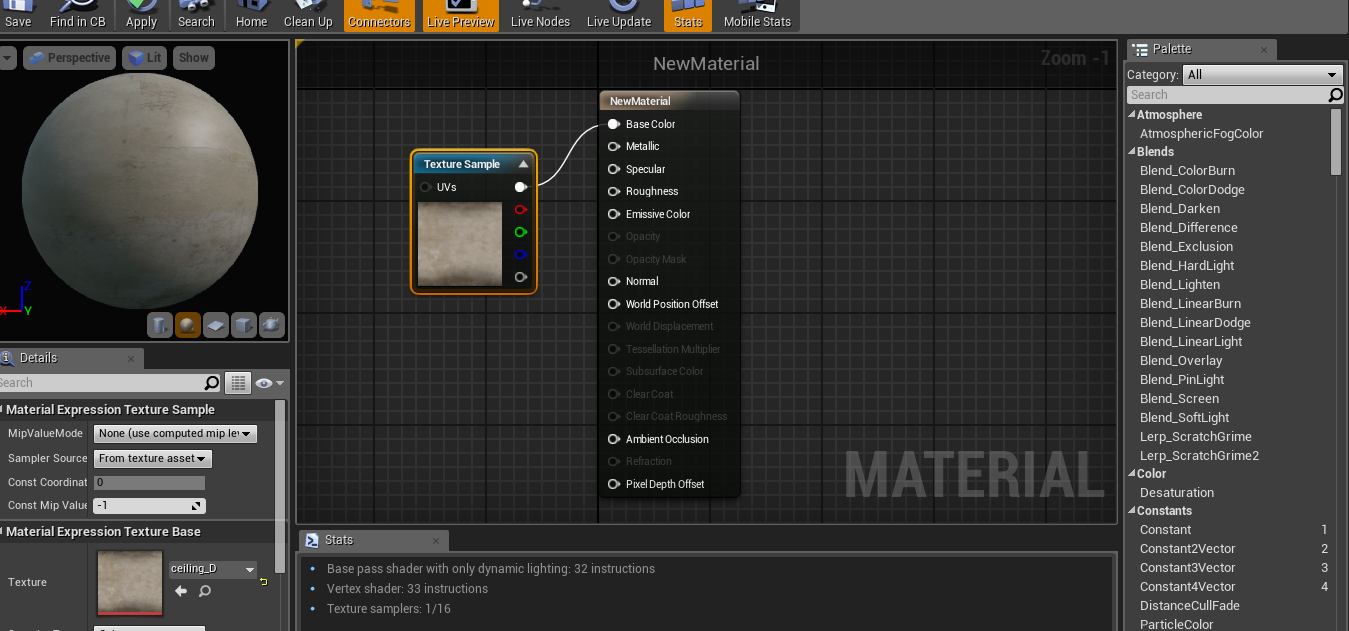Use the custom mesh preview button
The height and width of the screenshot is (631, 1349).
tap(272, 325)
